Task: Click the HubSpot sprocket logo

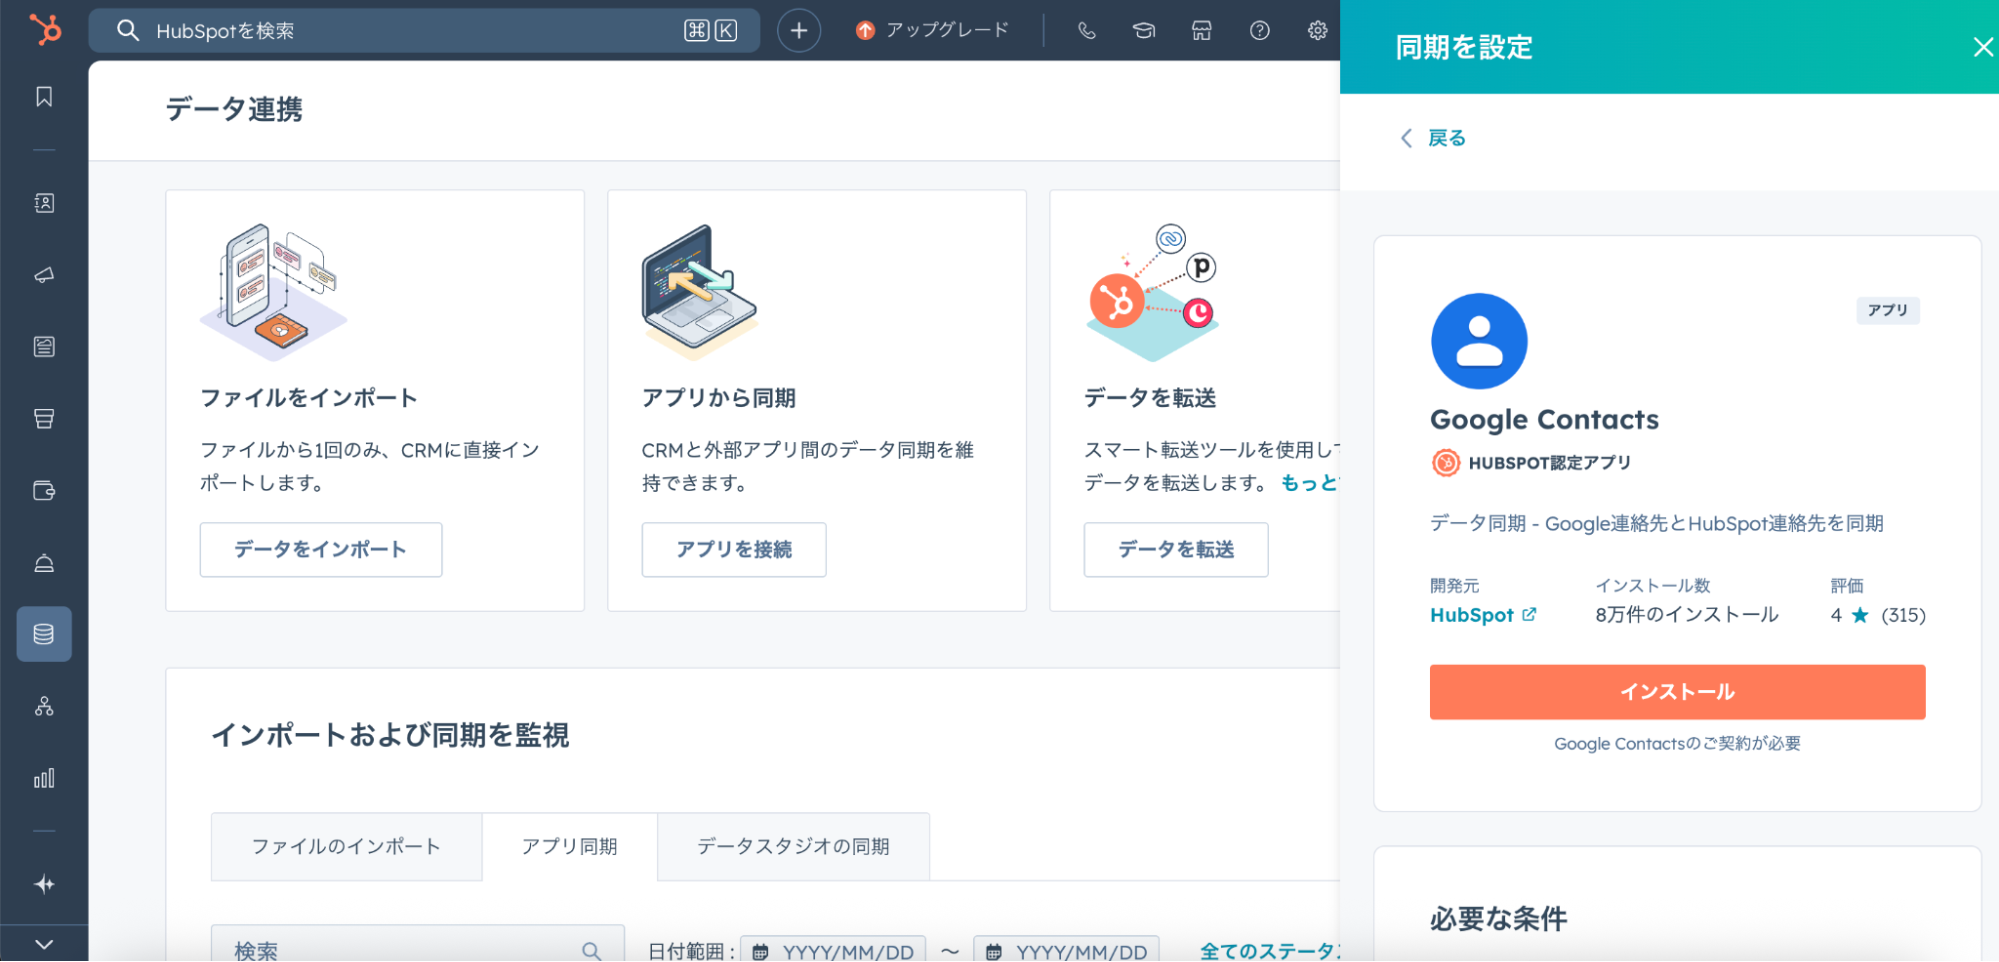Action: 45,30
